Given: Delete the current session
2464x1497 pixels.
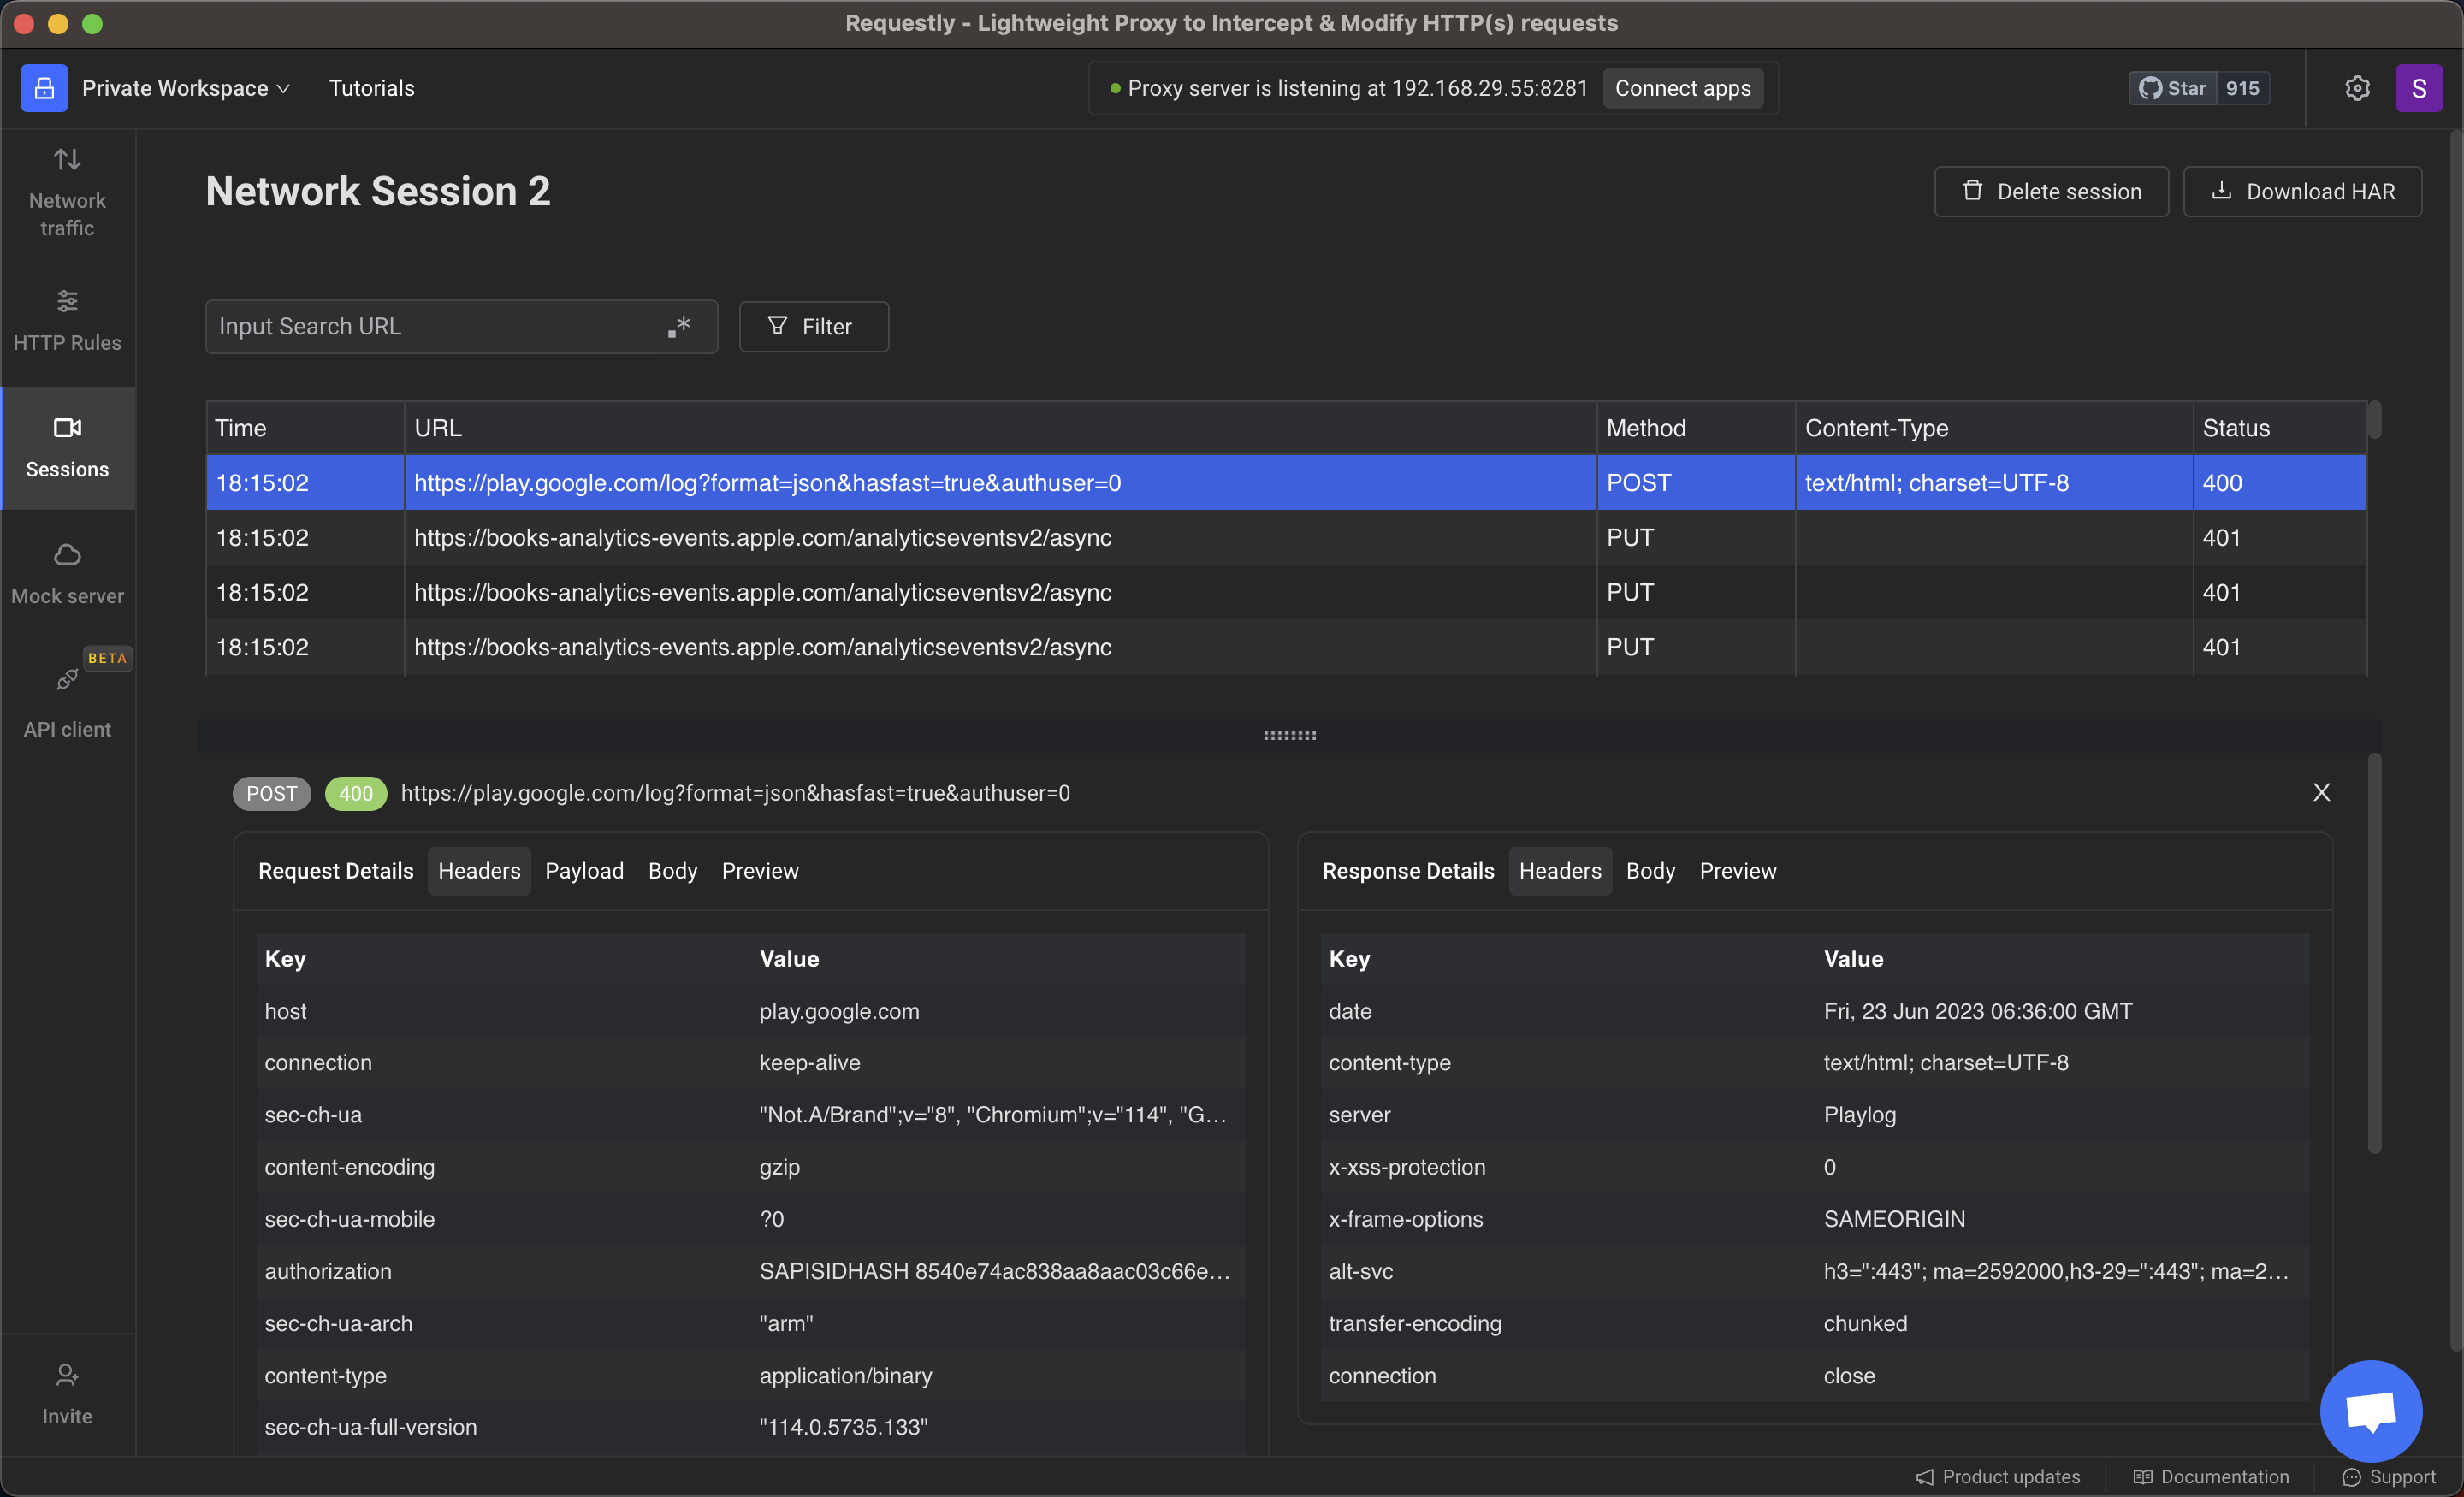Looking at the screenshot, I should 2051,191.
